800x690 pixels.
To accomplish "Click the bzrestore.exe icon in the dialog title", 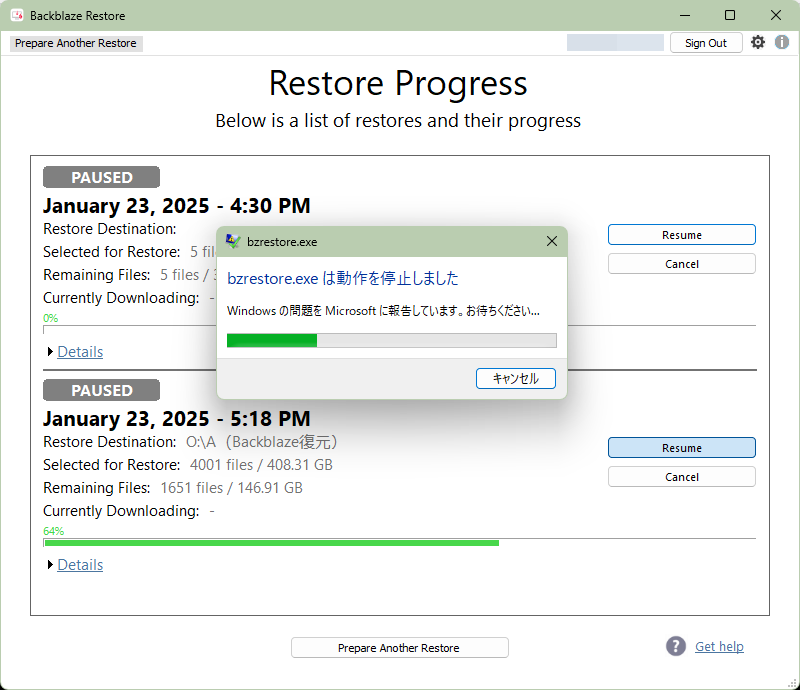I will click(233, 241).
